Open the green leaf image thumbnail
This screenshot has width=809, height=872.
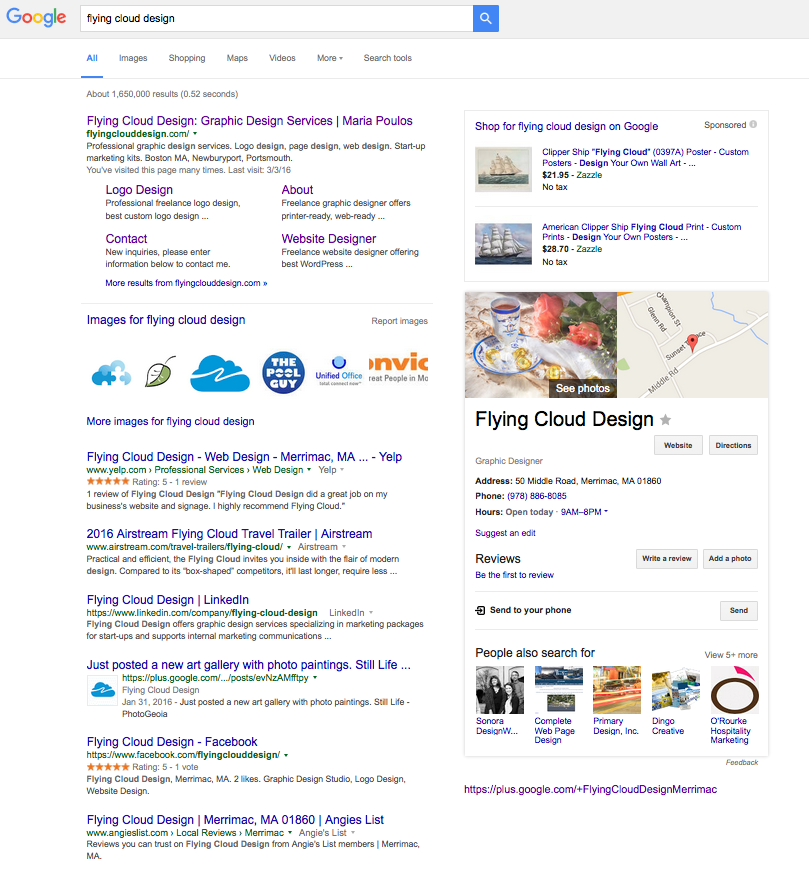click(160, 372)
